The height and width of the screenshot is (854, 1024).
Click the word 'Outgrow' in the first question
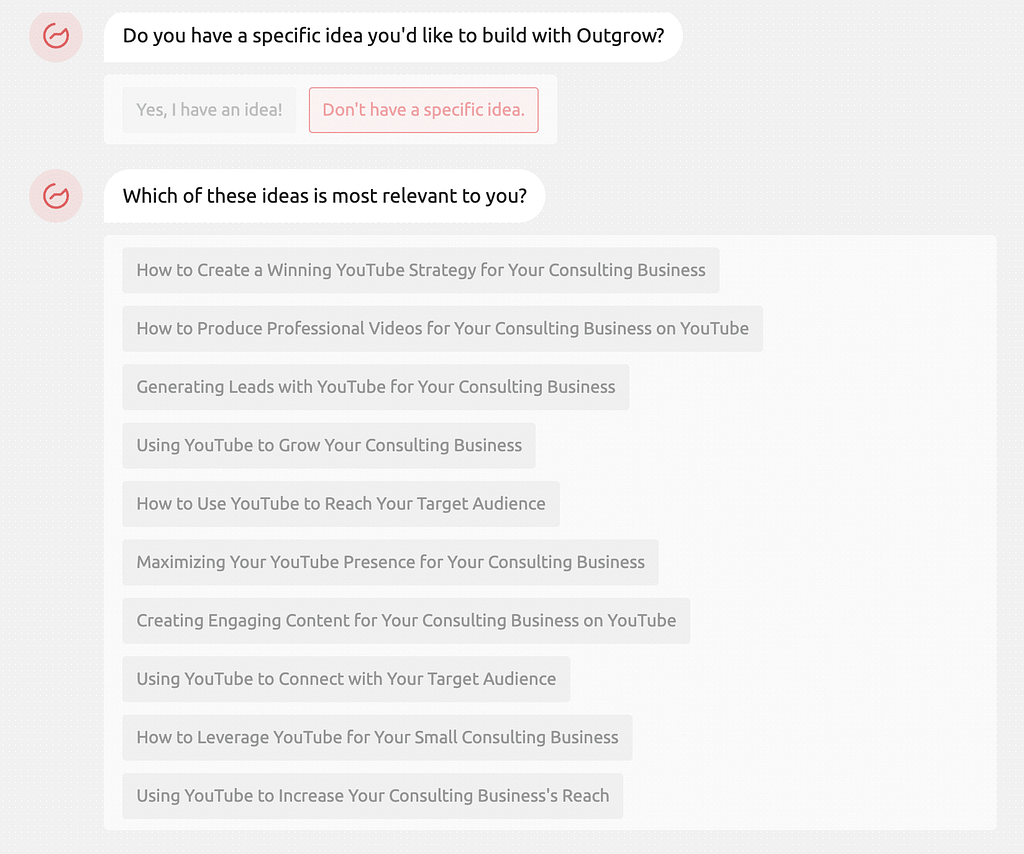coord(615,37)
